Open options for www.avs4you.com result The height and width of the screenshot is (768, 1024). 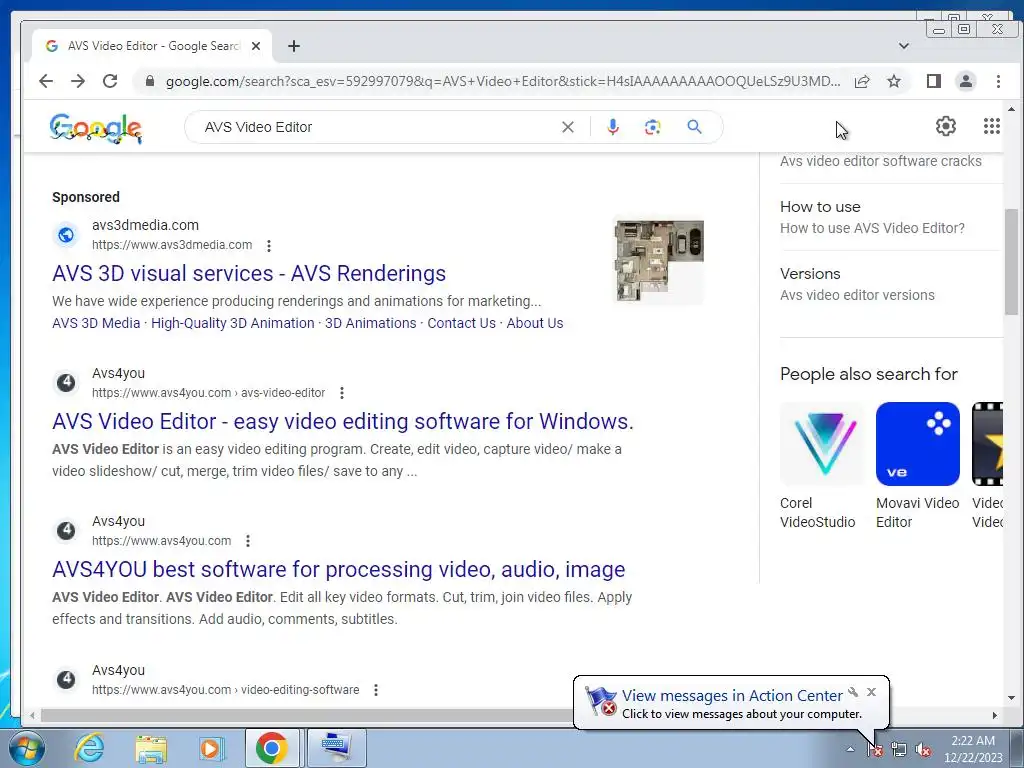click(248, 541)
